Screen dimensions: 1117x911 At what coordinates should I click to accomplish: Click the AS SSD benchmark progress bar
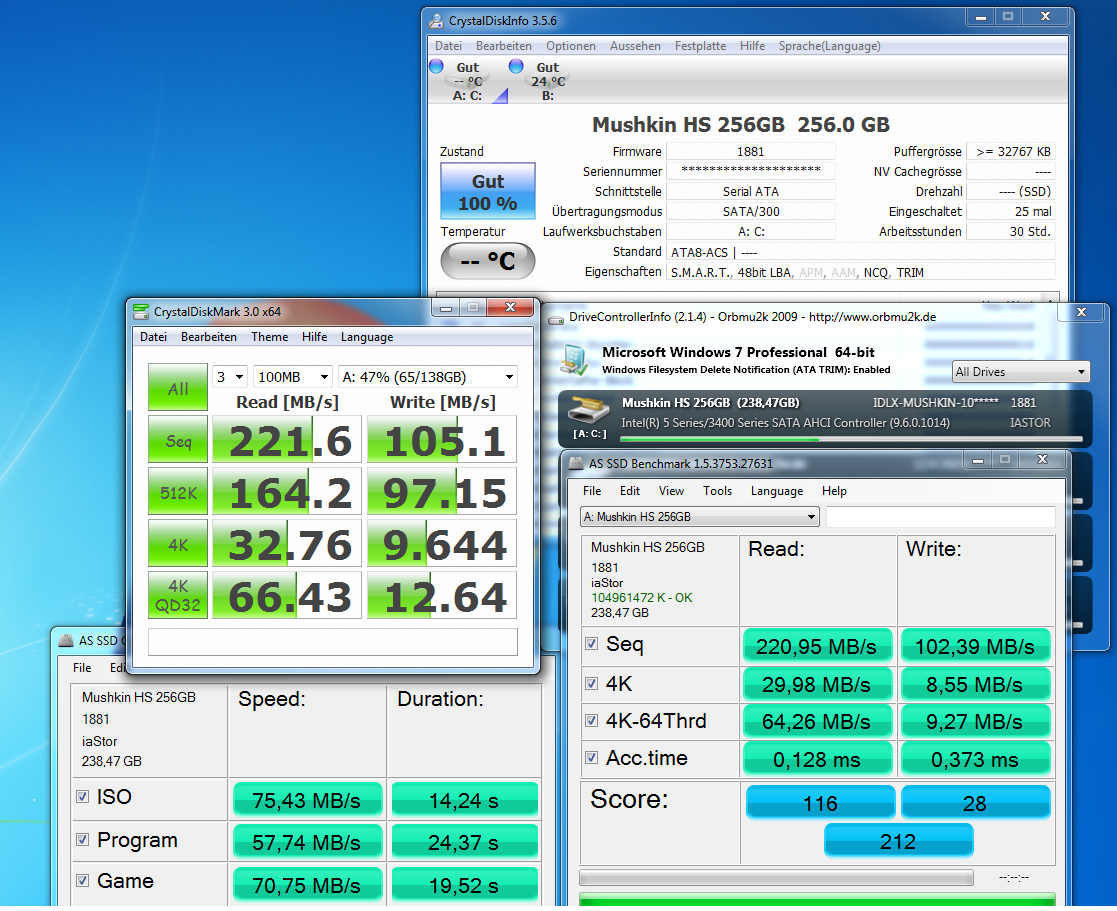776,878
